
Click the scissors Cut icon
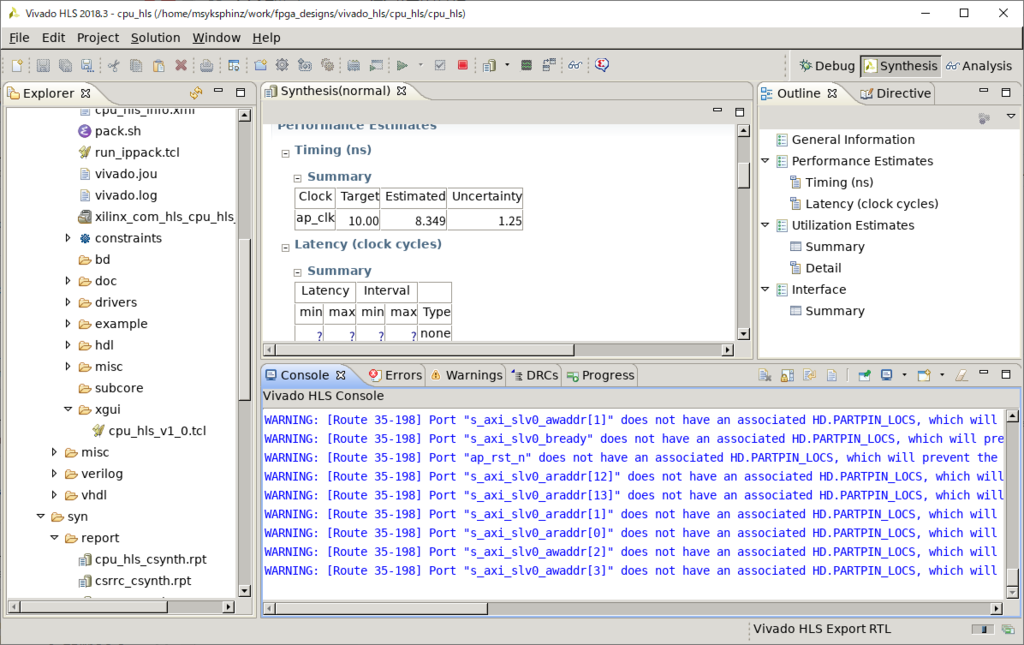pyautogui.click(x=114, y=65)
